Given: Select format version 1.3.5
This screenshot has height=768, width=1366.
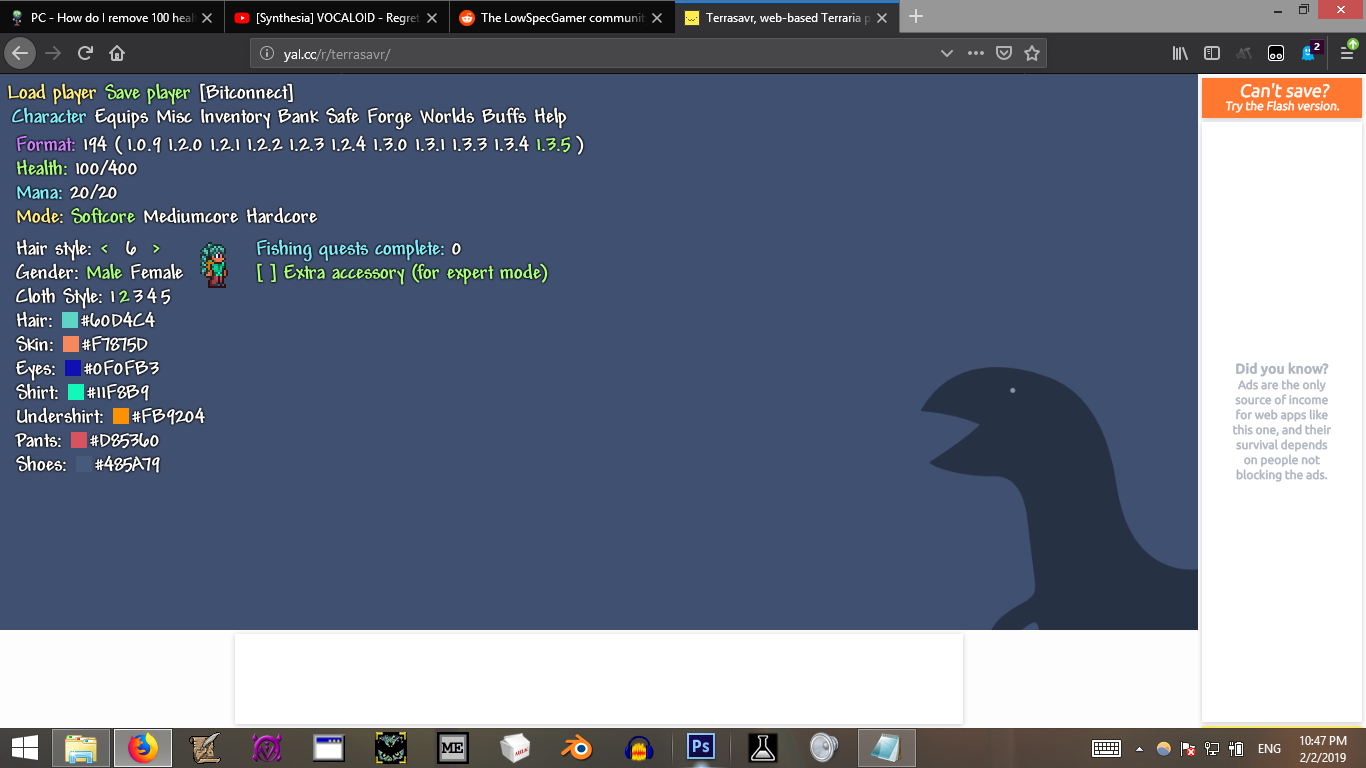Looking at the screenshot, I should click(x=553, y=144).
